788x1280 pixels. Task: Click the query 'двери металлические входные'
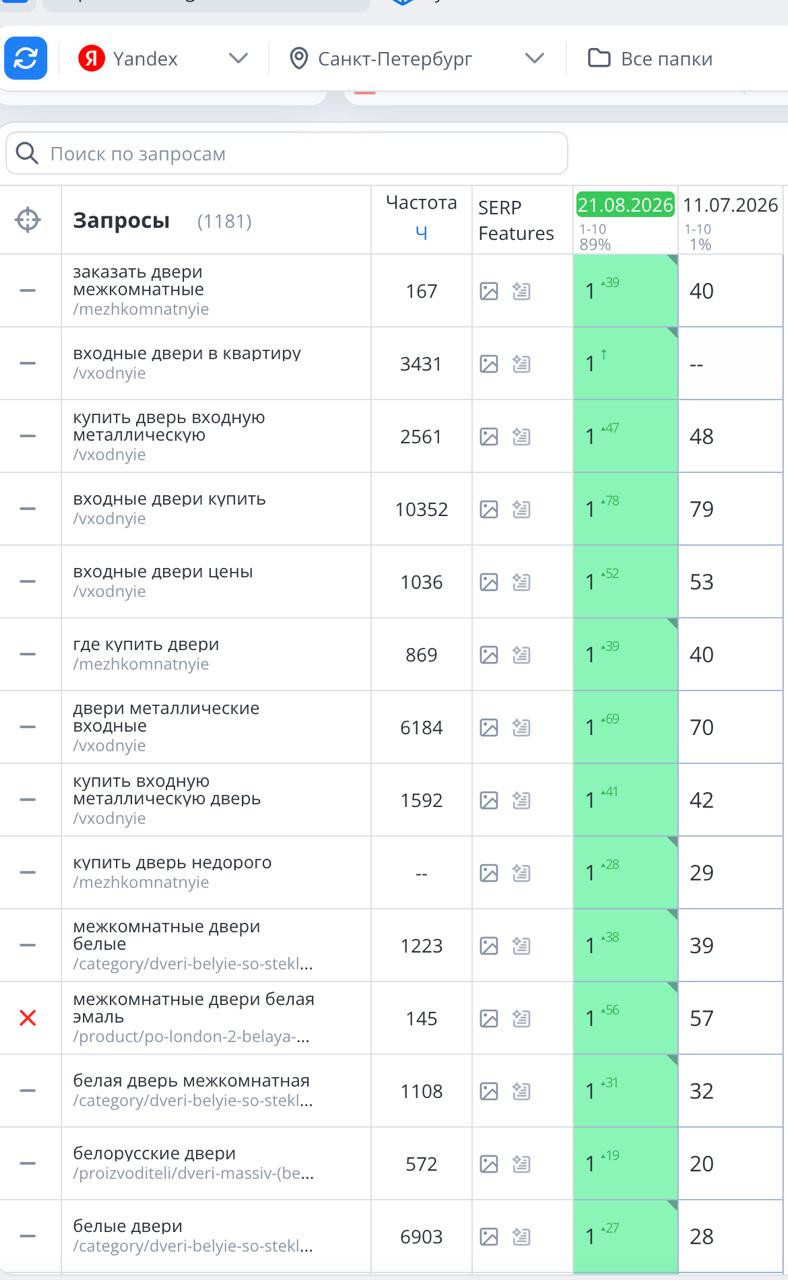coord(166,717)
